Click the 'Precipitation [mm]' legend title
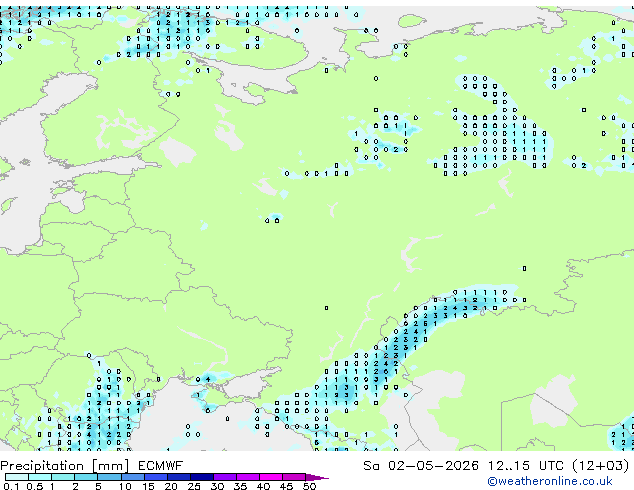The image size is (634, 490). tap(64, 466)
